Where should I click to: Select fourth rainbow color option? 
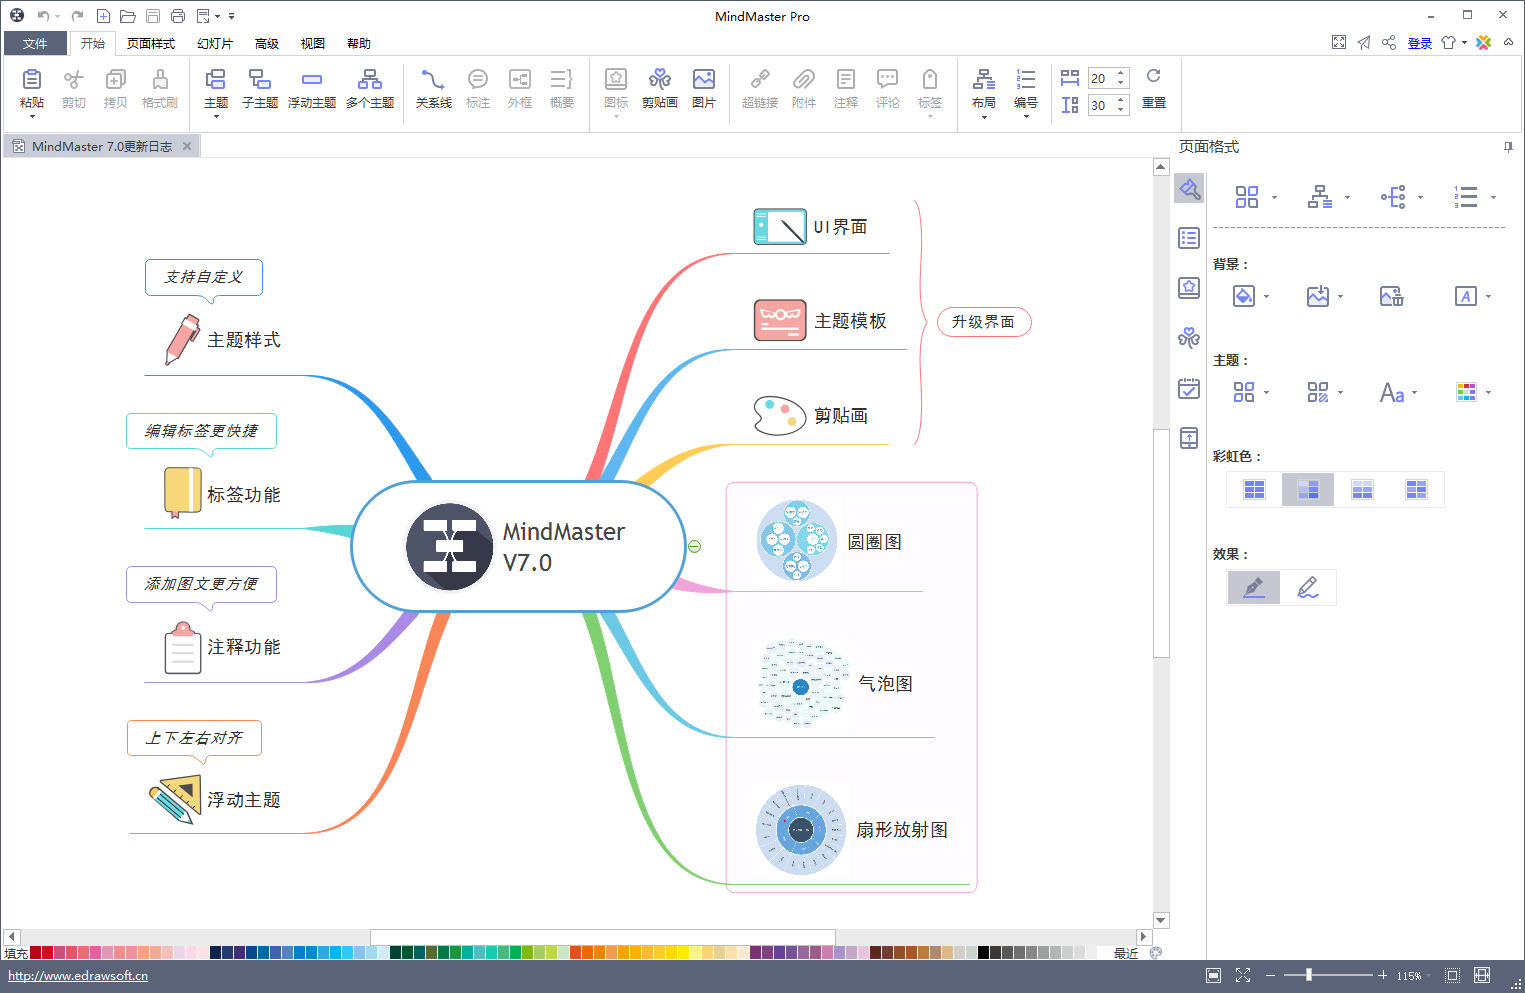click(x=1416, y=489)
